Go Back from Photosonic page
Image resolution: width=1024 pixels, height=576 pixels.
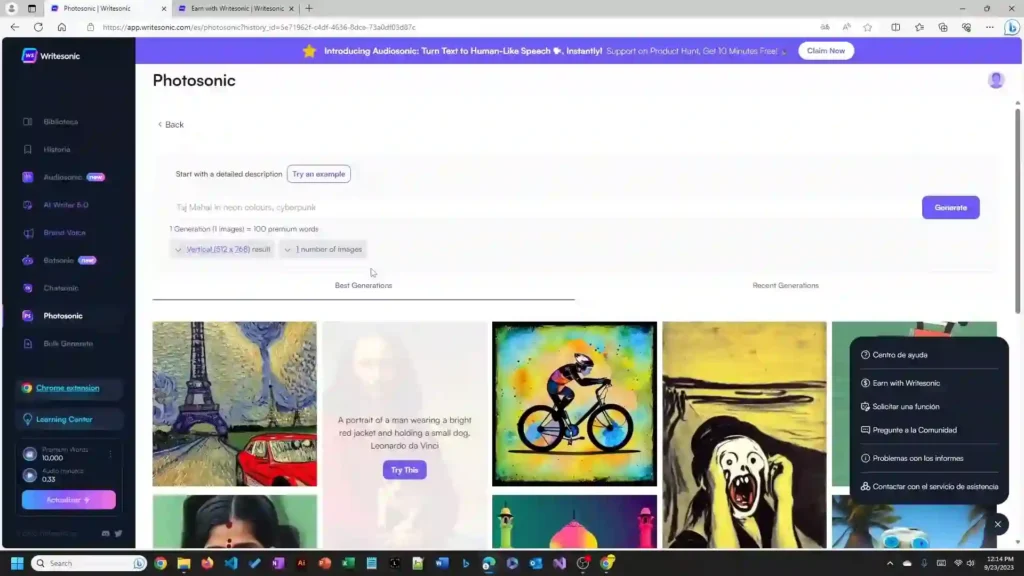[170, 125]
